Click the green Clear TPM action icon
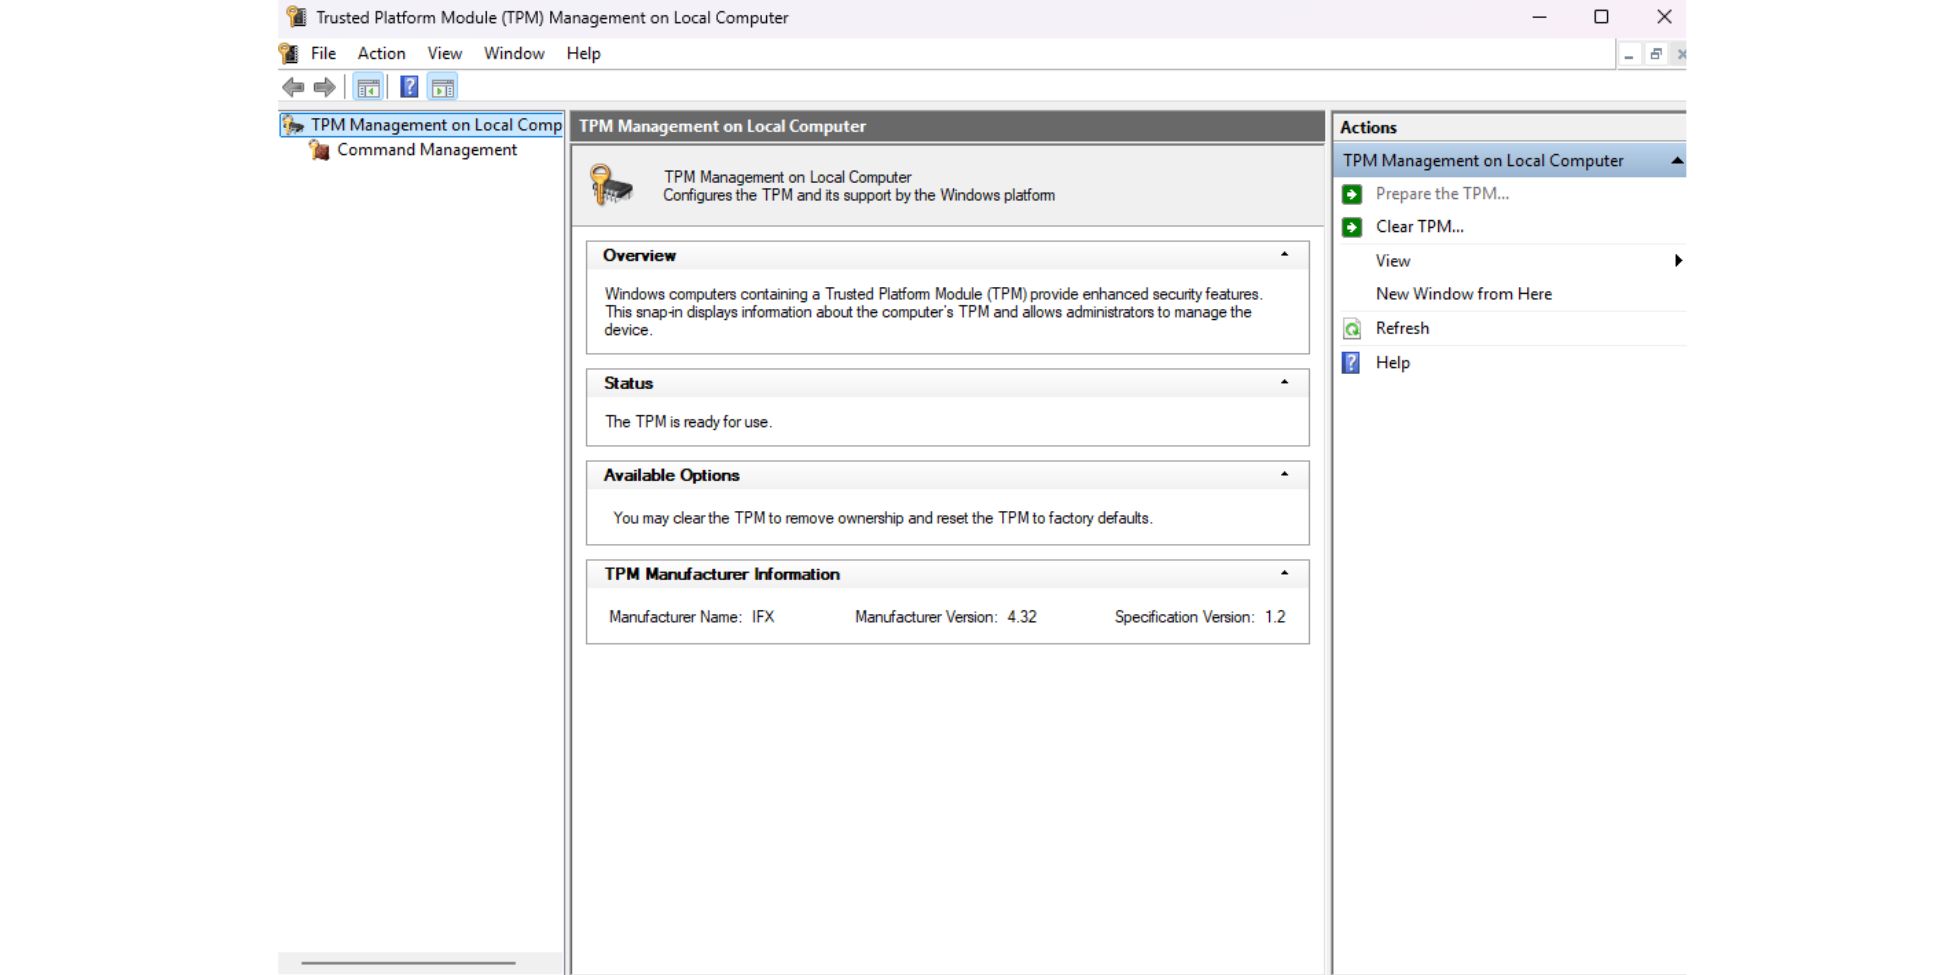This screenshot has width=1950, height=975. pyautogui.click(x=1352, y=226)
